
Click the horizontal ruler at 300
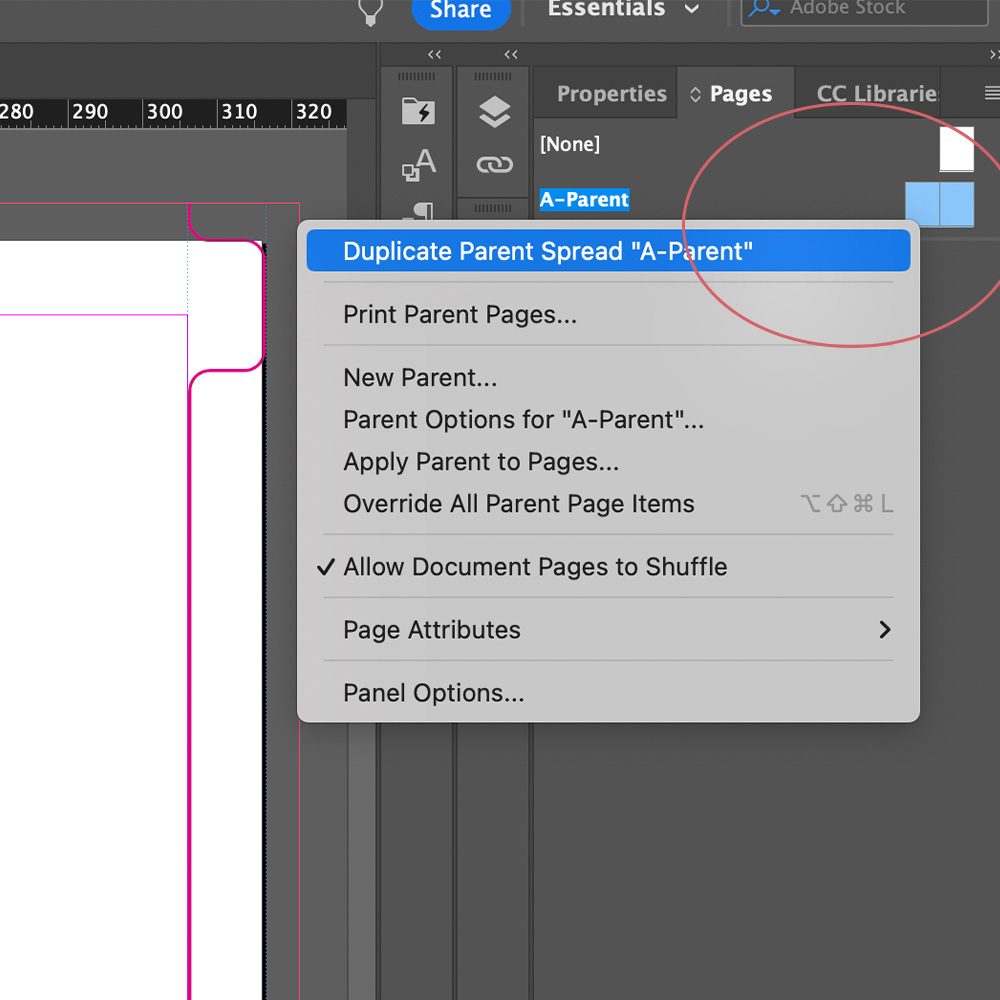coord(165,112)
